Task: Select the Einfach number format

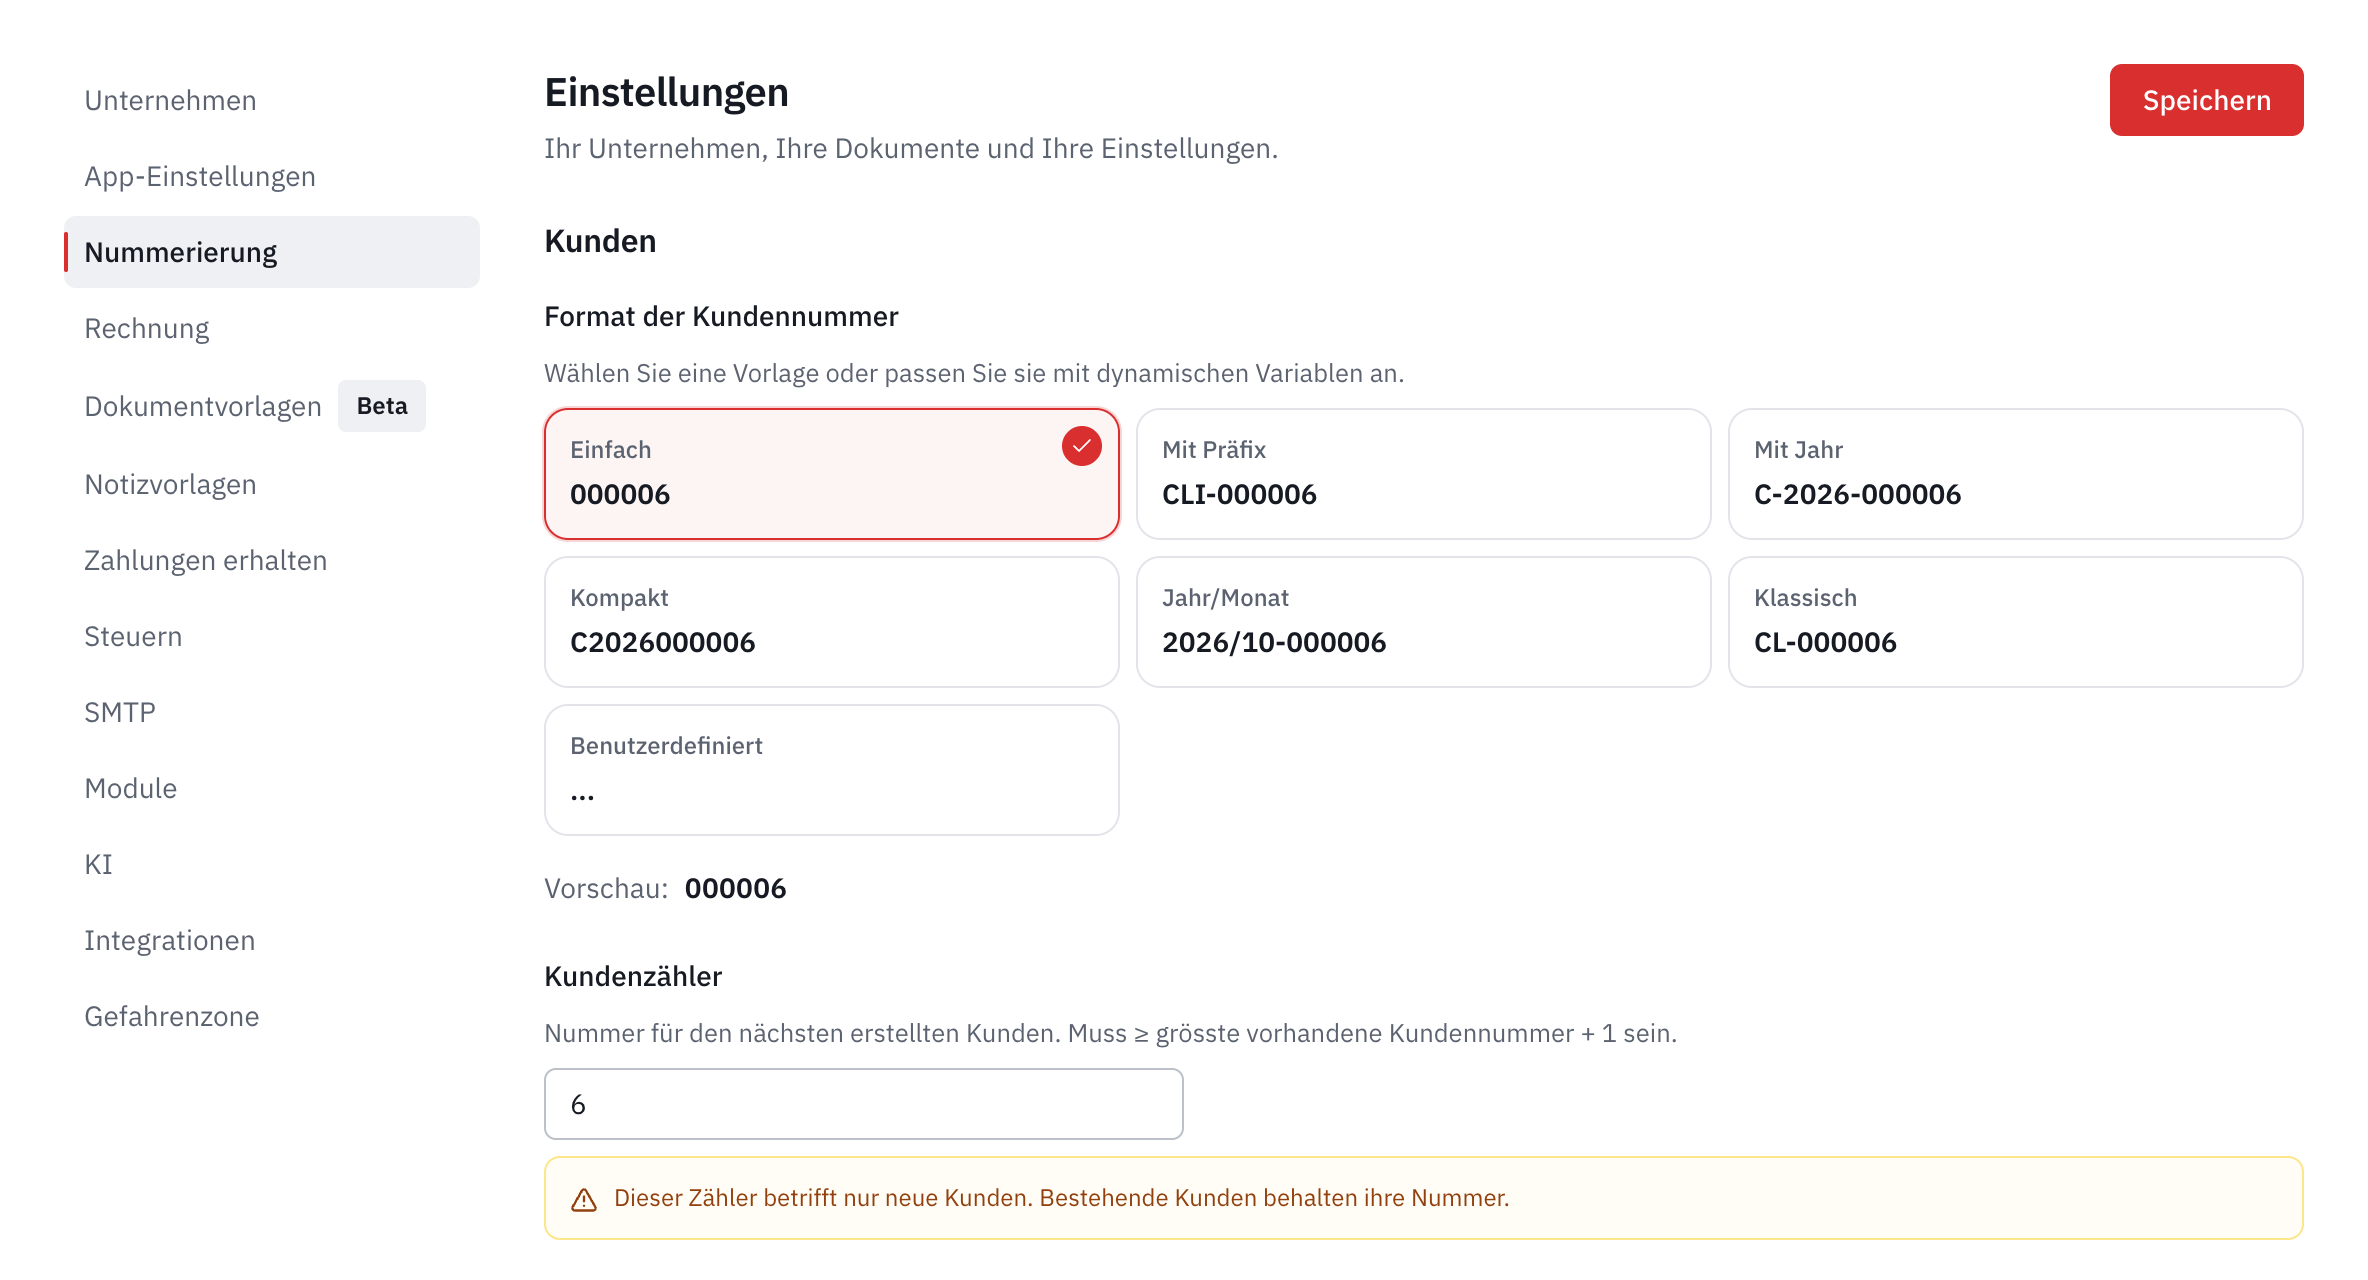Action: point(831,474)
